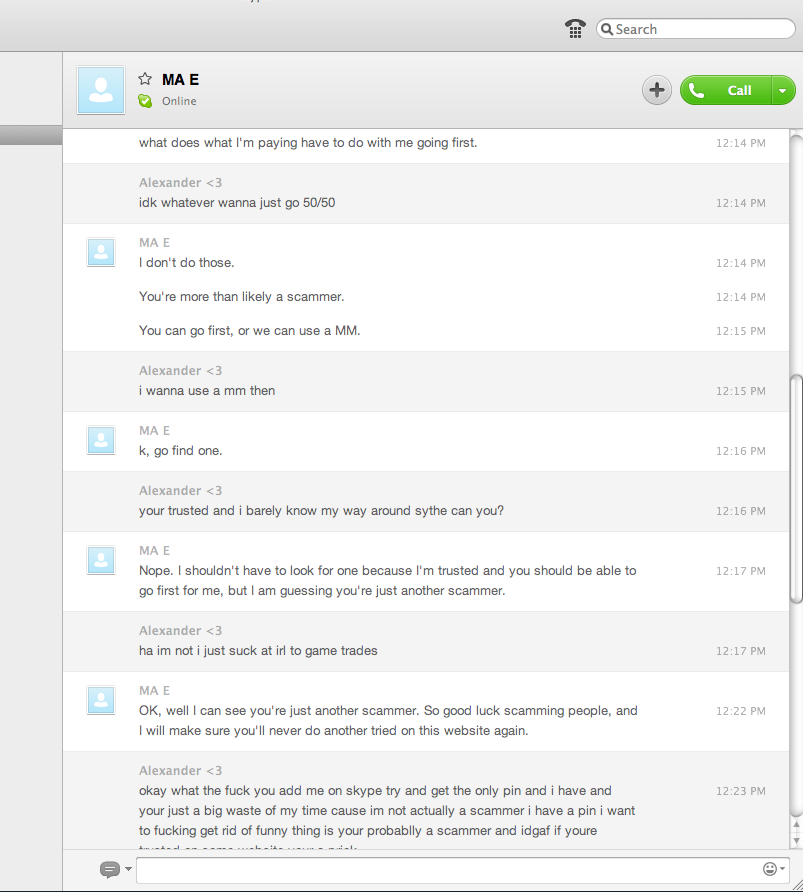The height and width of the screenshot is (892, 803).
Task: Click MA E avatar beside "I don't do those."
Action: (x=101, y=252)
